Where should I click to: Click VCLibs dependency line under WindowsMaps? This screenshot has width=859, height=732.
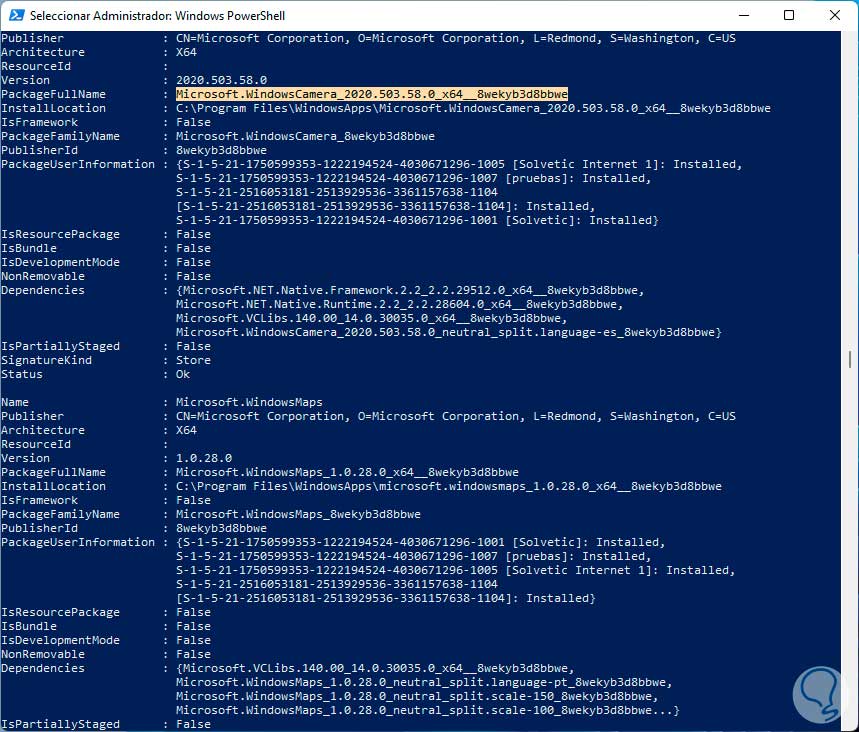[x=375, y=668]
